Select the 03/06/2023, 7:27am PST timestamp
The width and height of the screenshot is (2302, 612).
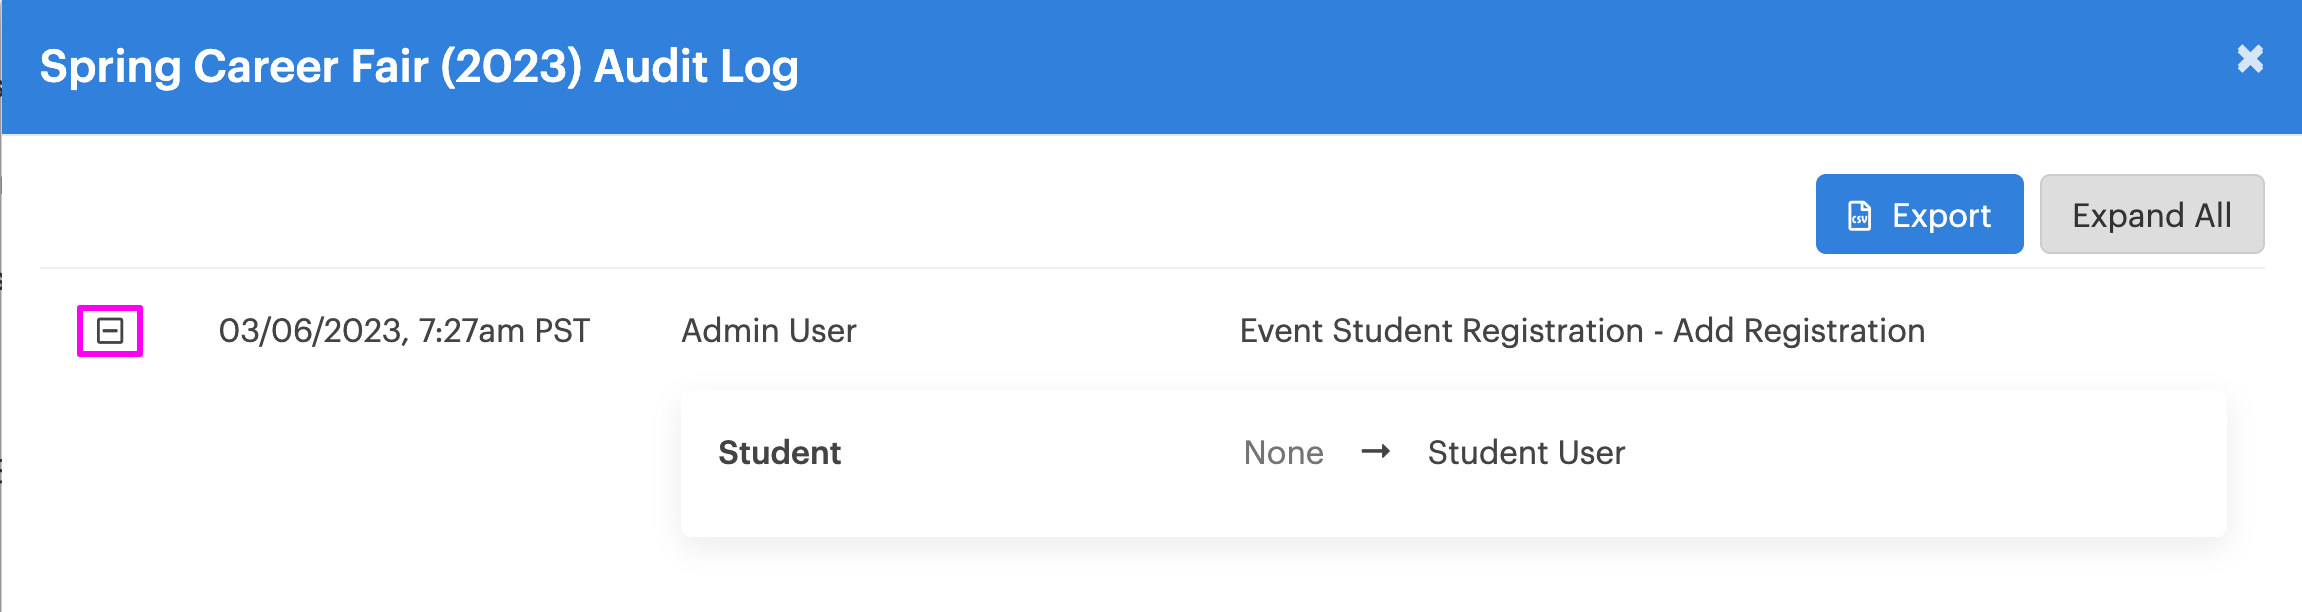[404, 331]
